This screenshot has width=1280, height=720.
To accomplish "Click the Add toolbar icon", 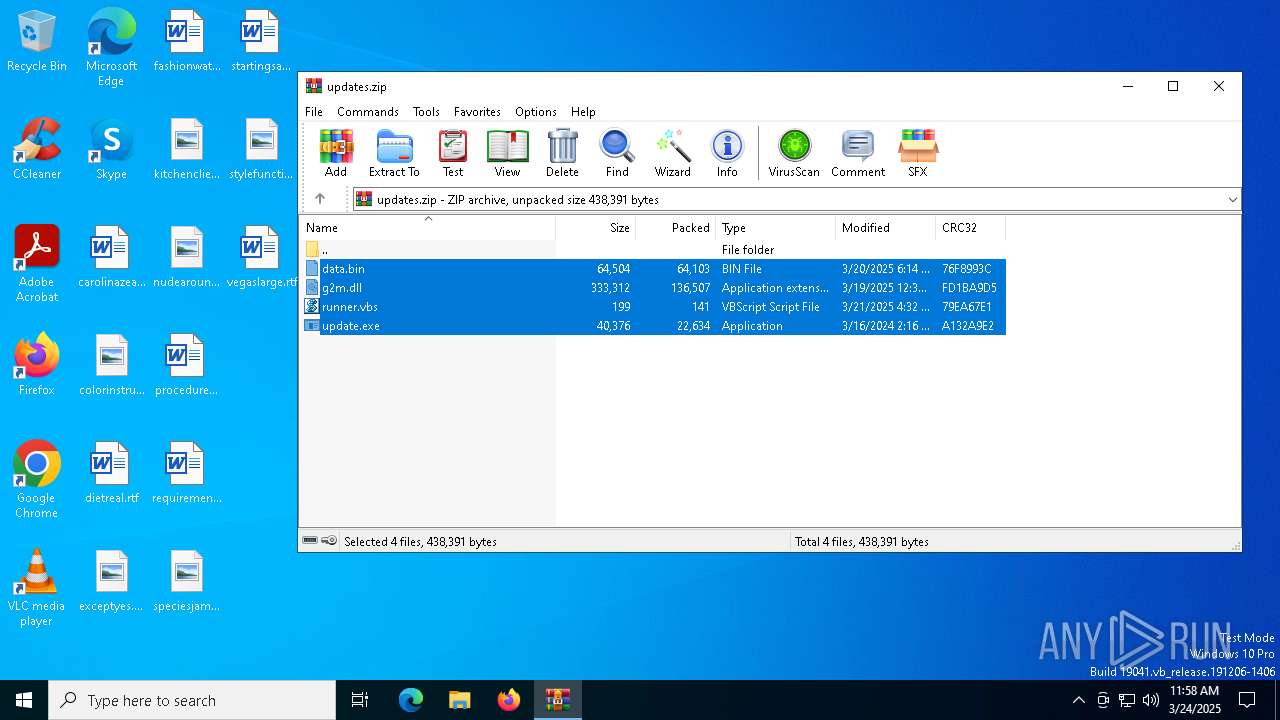I will point(336,153).
